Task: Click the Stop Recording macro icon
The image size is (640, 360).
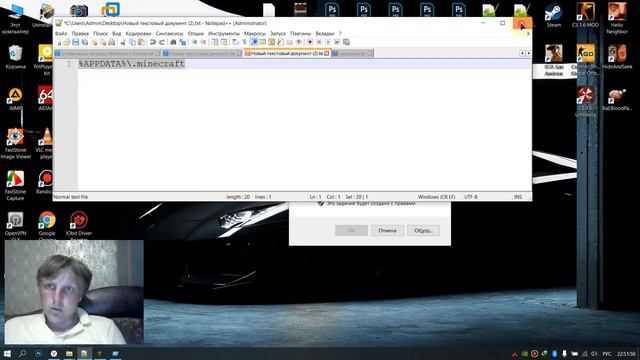Action: pos(319,42)
